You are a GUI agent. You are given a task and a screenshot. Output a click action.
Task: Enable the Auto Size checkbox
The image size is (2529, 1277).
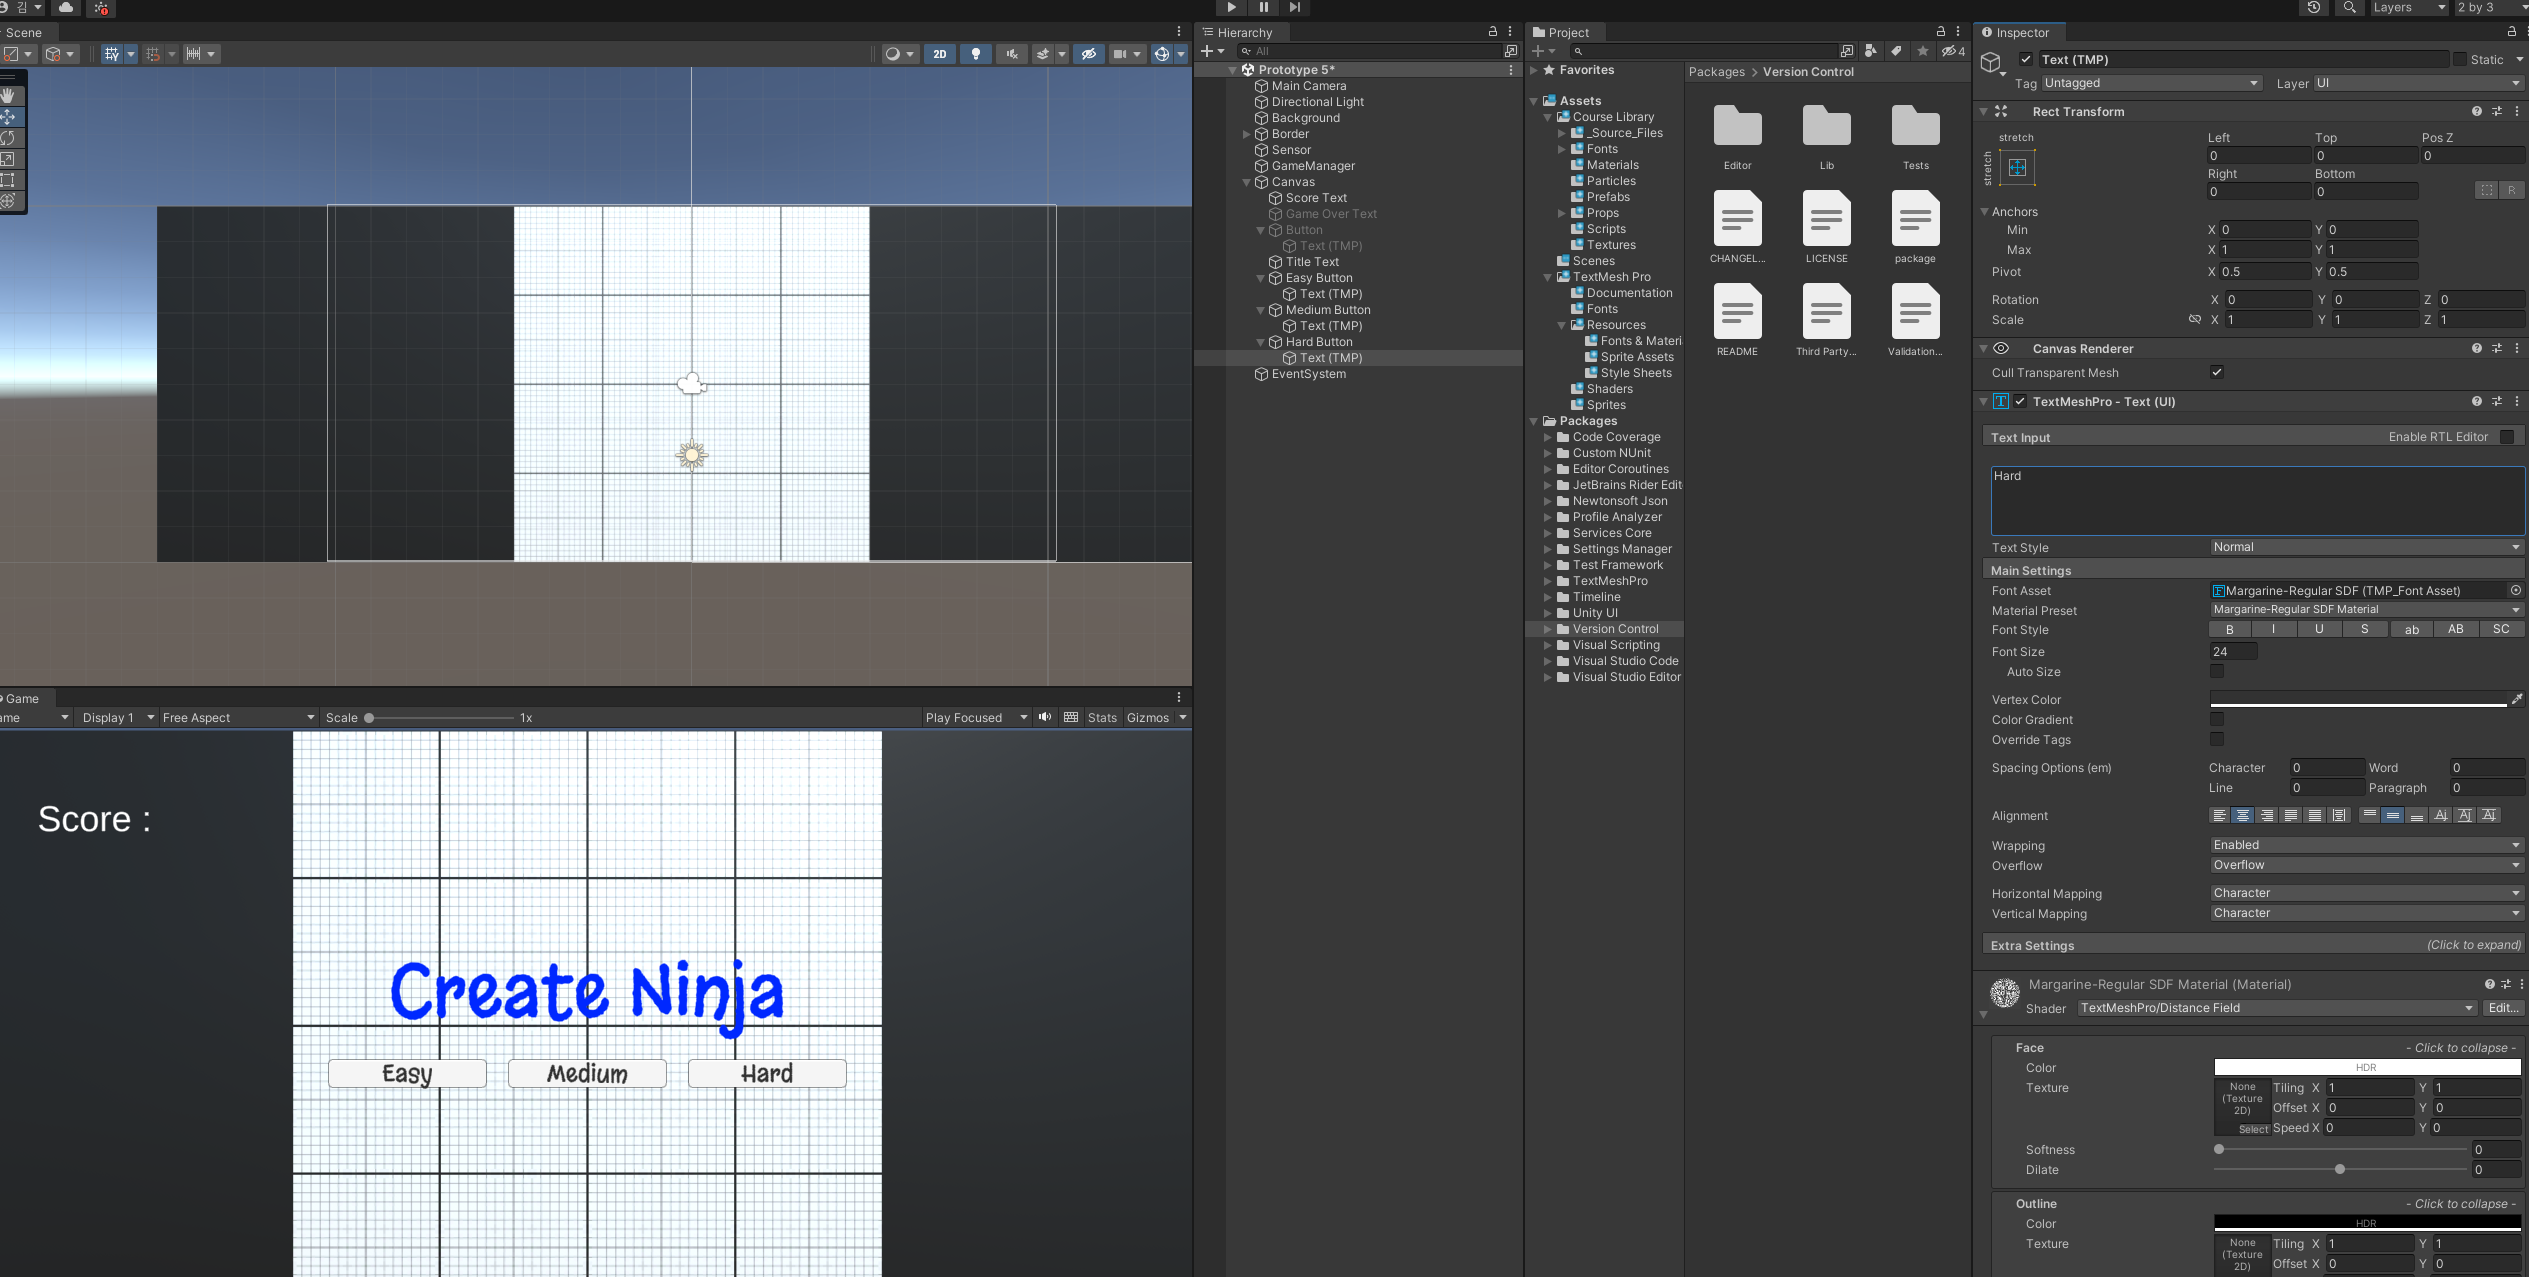[2217, 672]
